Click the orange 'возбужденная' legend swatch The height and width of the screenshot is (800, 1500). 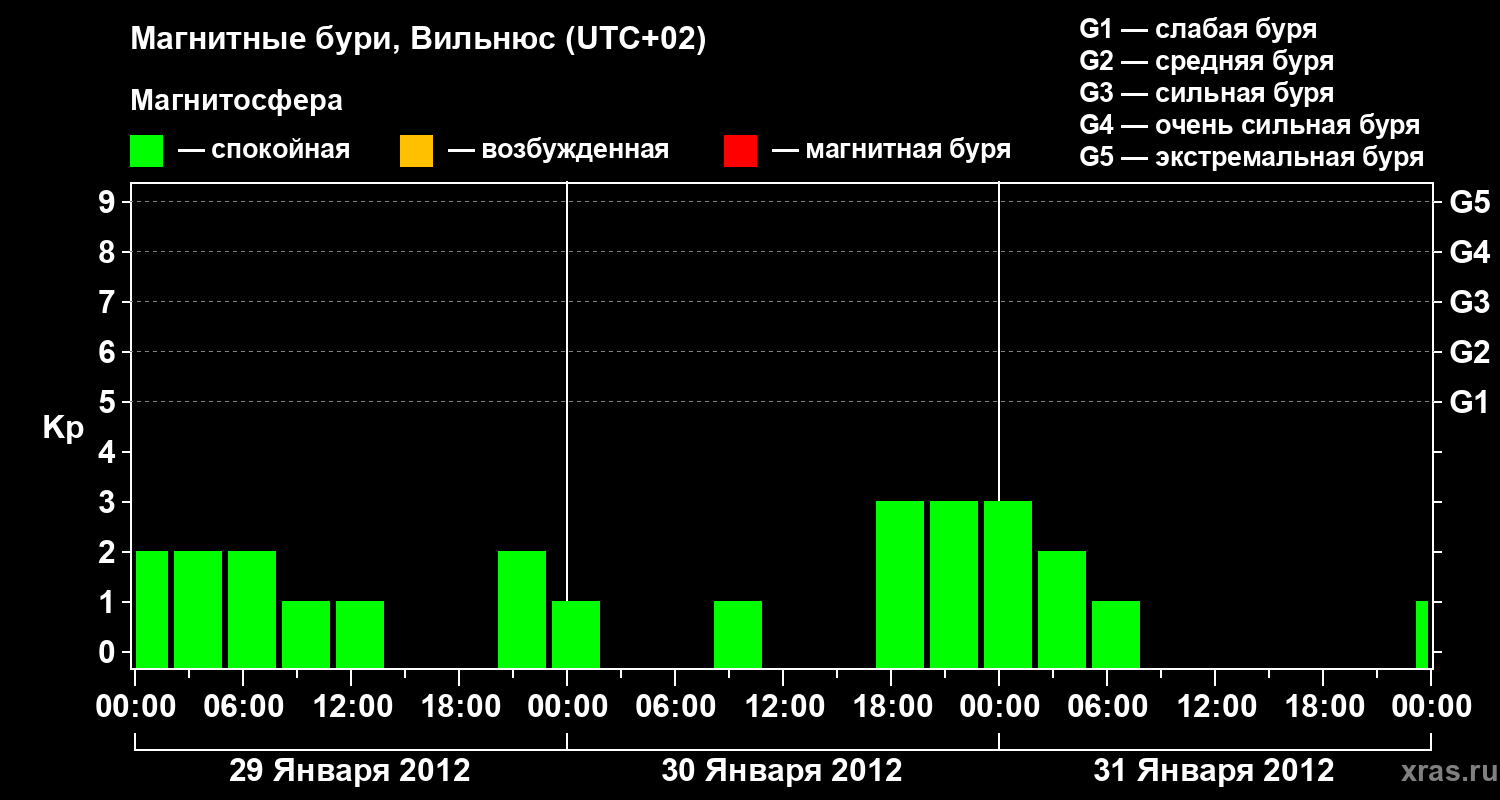click(416, 151)
